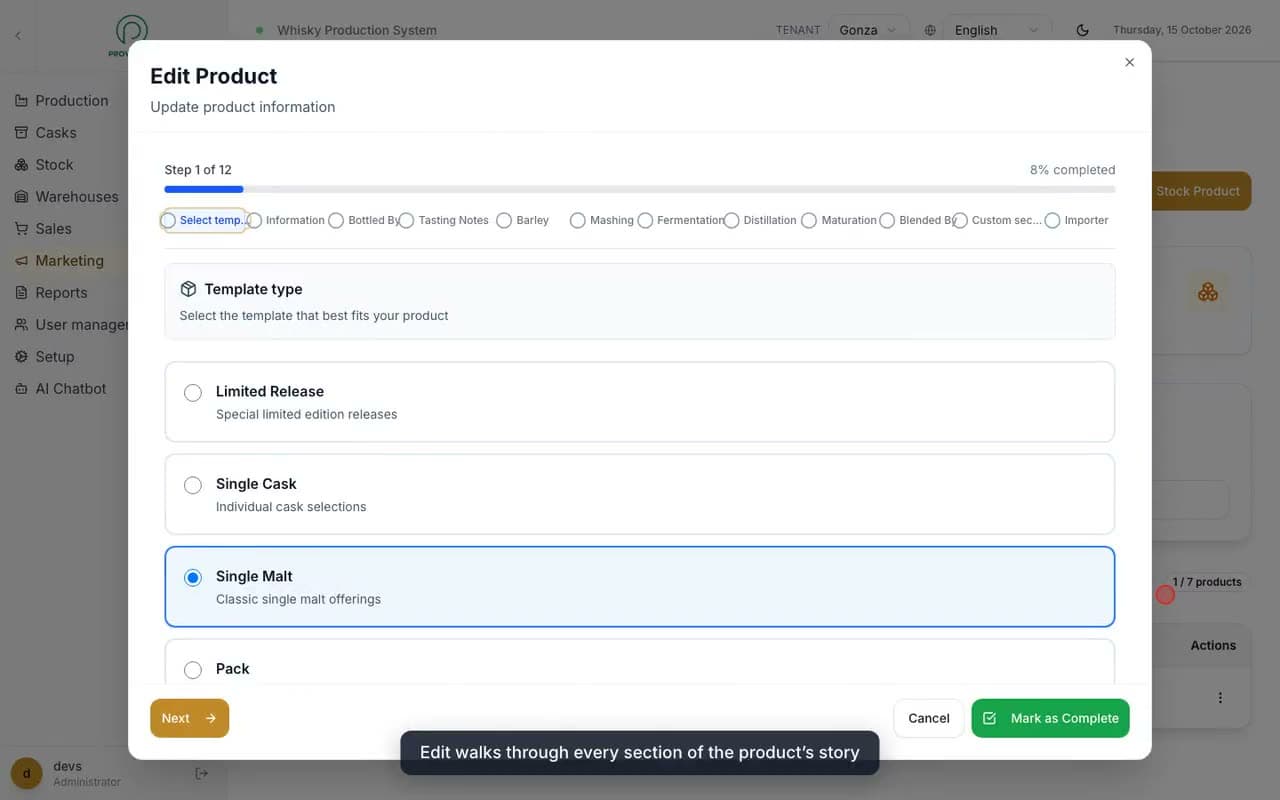The height and width of the screenshot is (800, 1280).
Task: Click the Next button
Action: click(x=189, y=718)
